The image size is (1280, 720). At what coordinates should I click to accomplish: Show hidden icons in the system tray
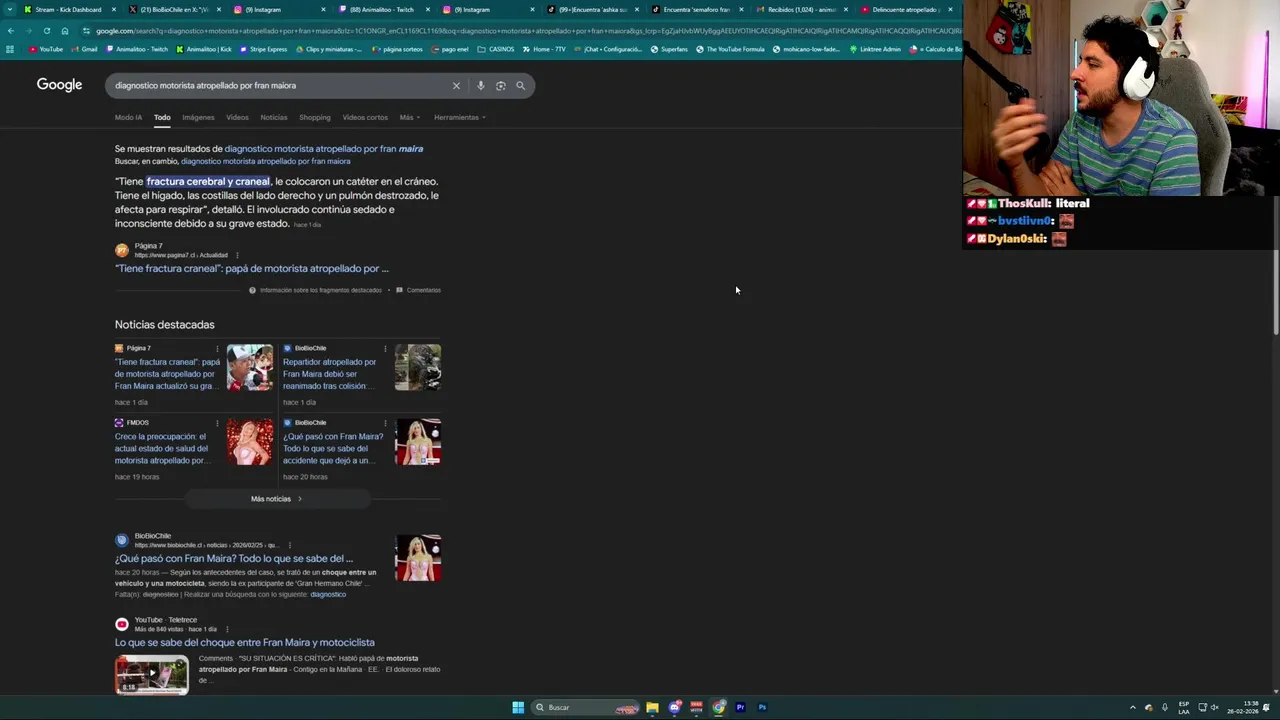point(1132,708)
